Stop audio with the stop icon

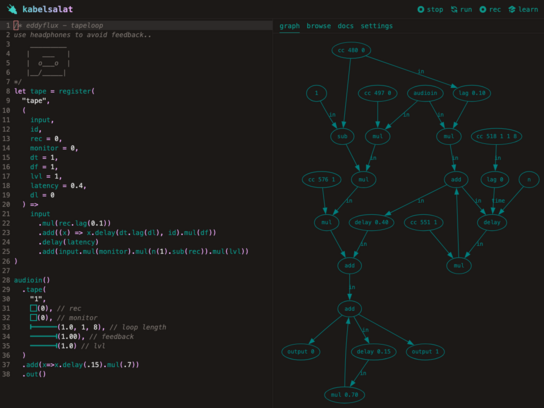pos(420,9)
